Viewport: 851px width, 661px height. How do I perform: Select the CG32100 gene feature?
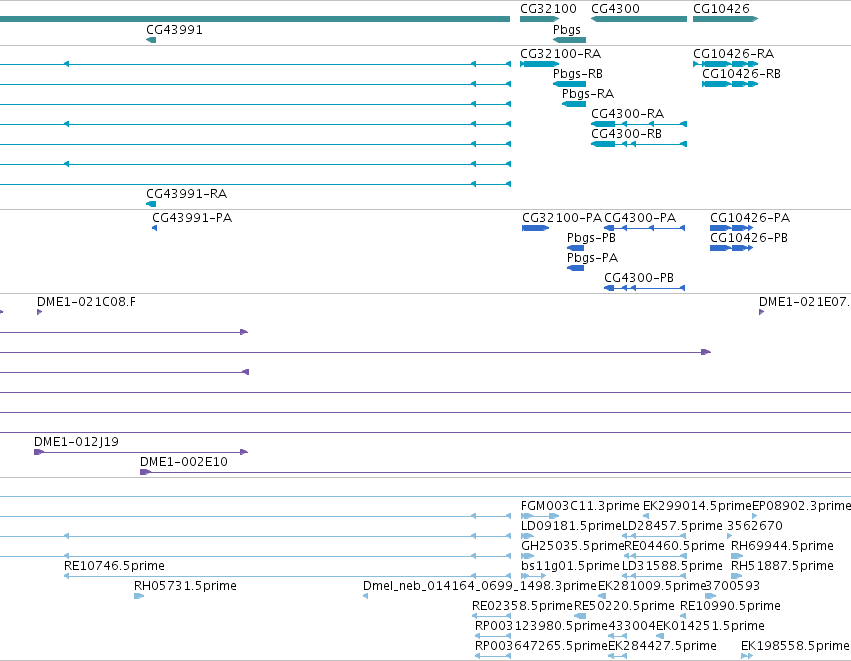click(539, 19)
